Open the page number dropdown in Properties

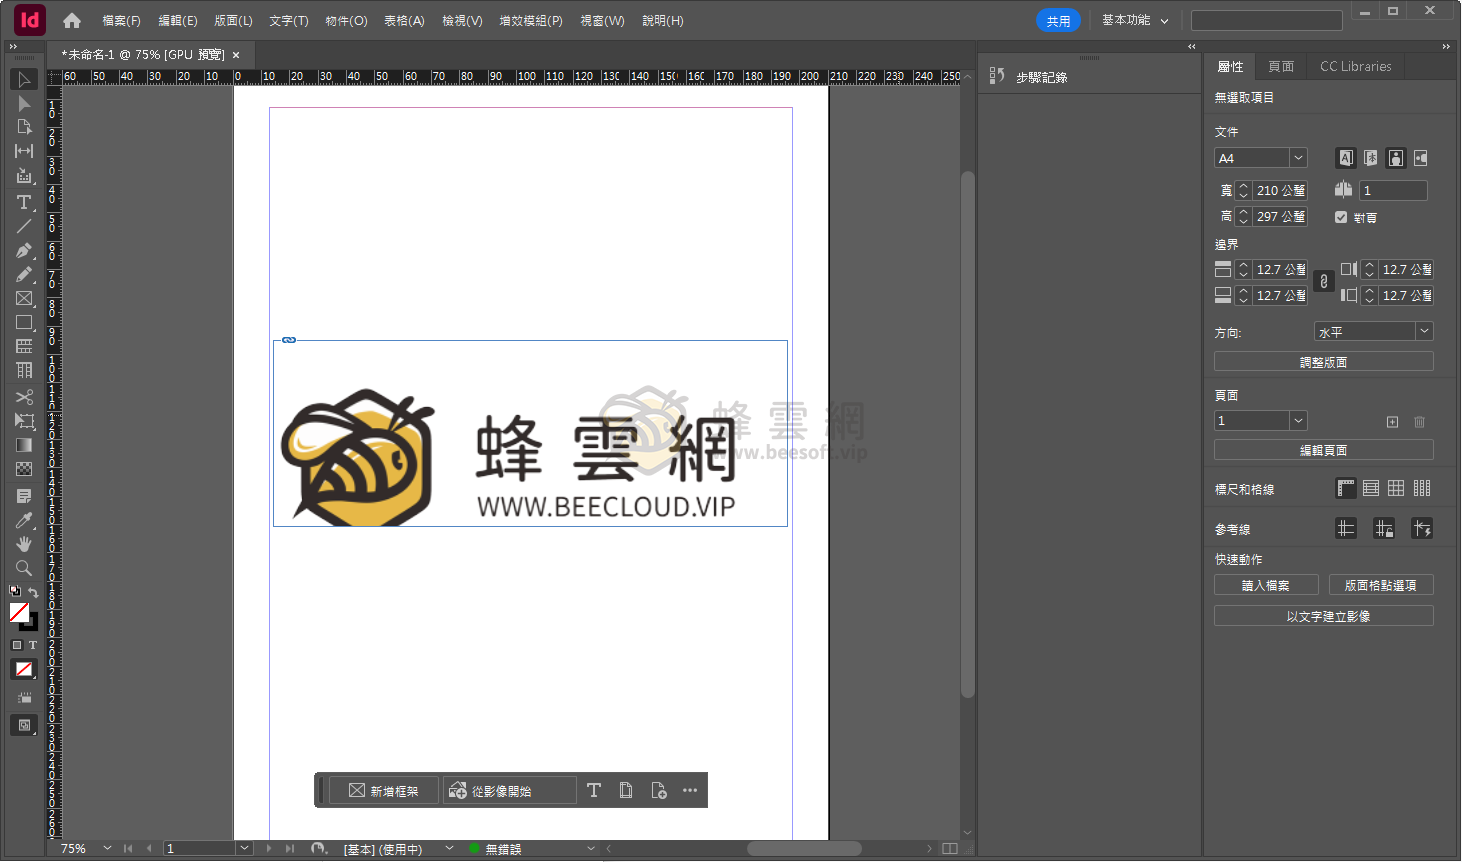click(1298, 421)
